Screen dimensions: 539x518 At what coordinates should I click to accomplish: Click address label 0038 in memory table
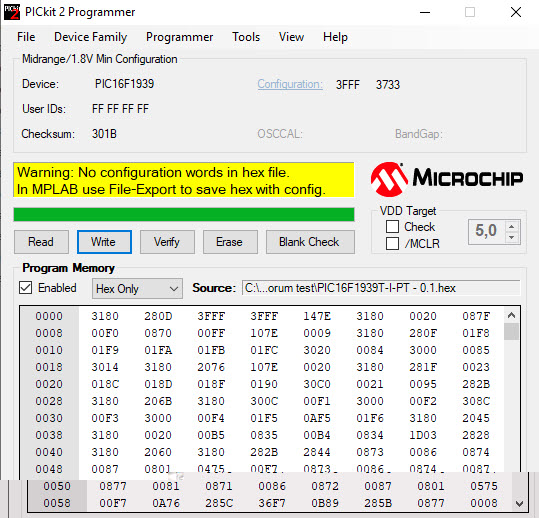pos(49,435)
